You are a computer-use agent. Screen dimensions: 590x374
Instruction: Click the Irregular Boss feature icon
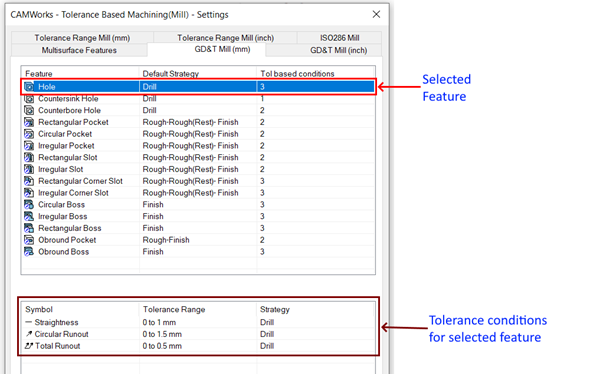[29, 216]
